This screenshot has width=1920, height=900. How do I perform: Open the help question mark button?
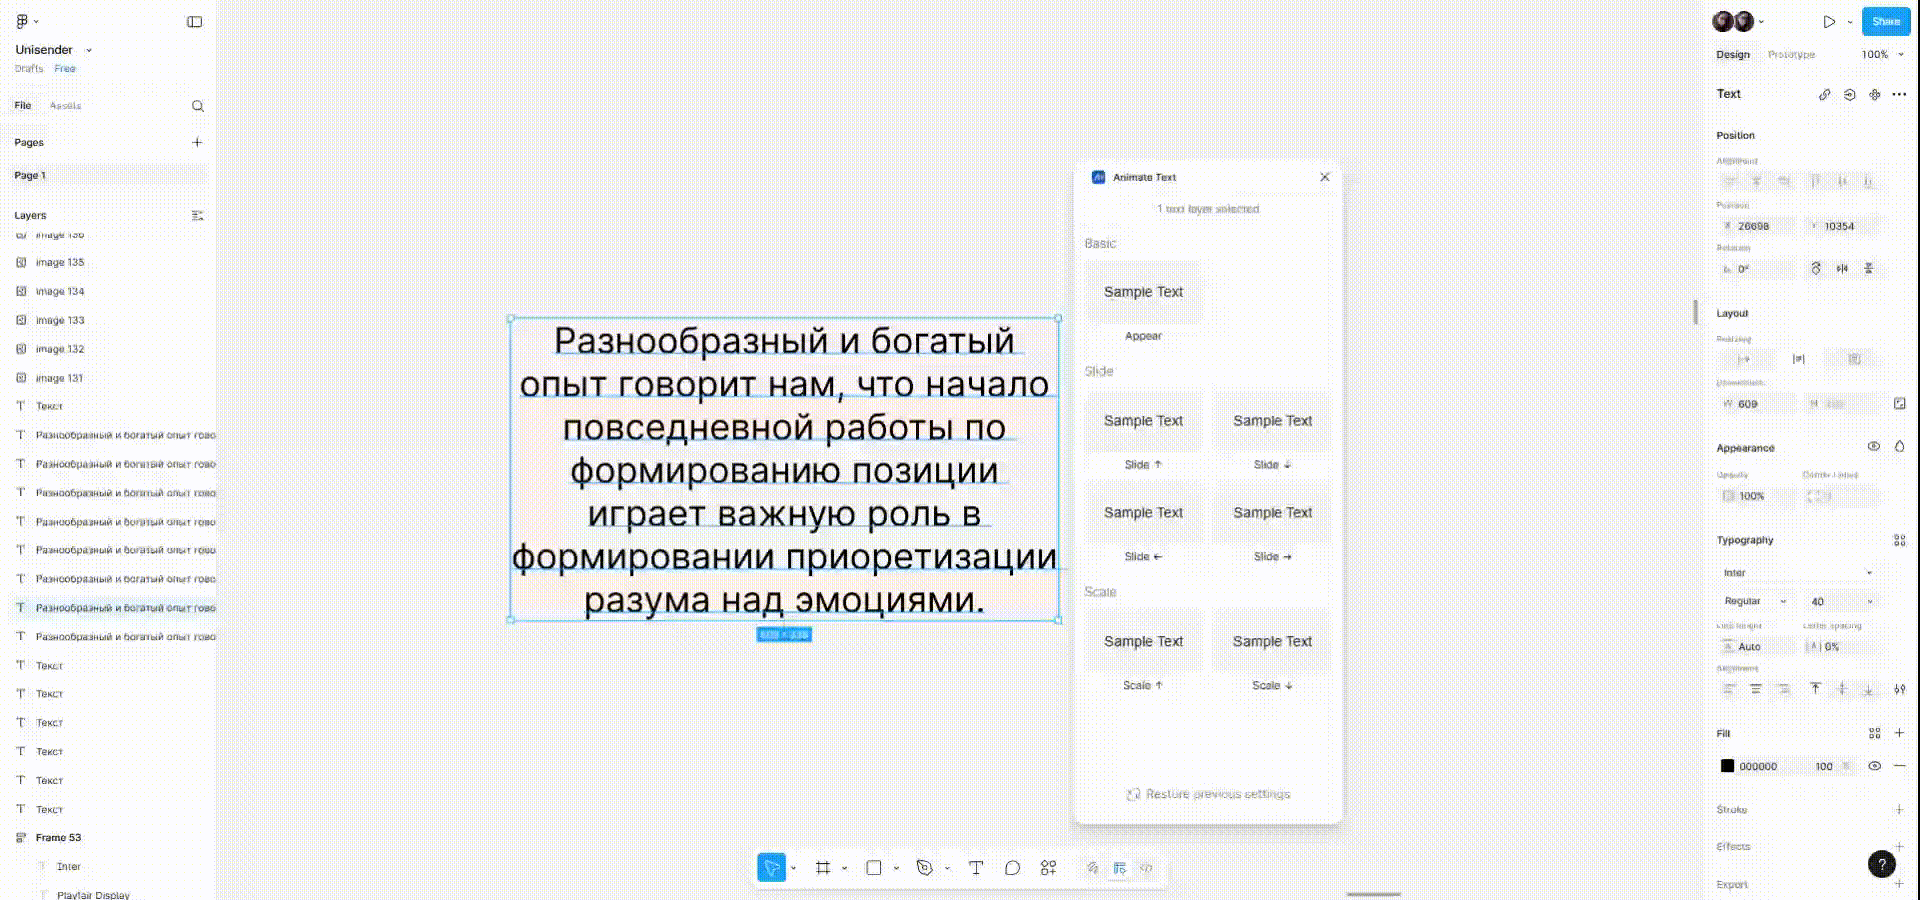pyautogui.click(x=1881, y=864)
